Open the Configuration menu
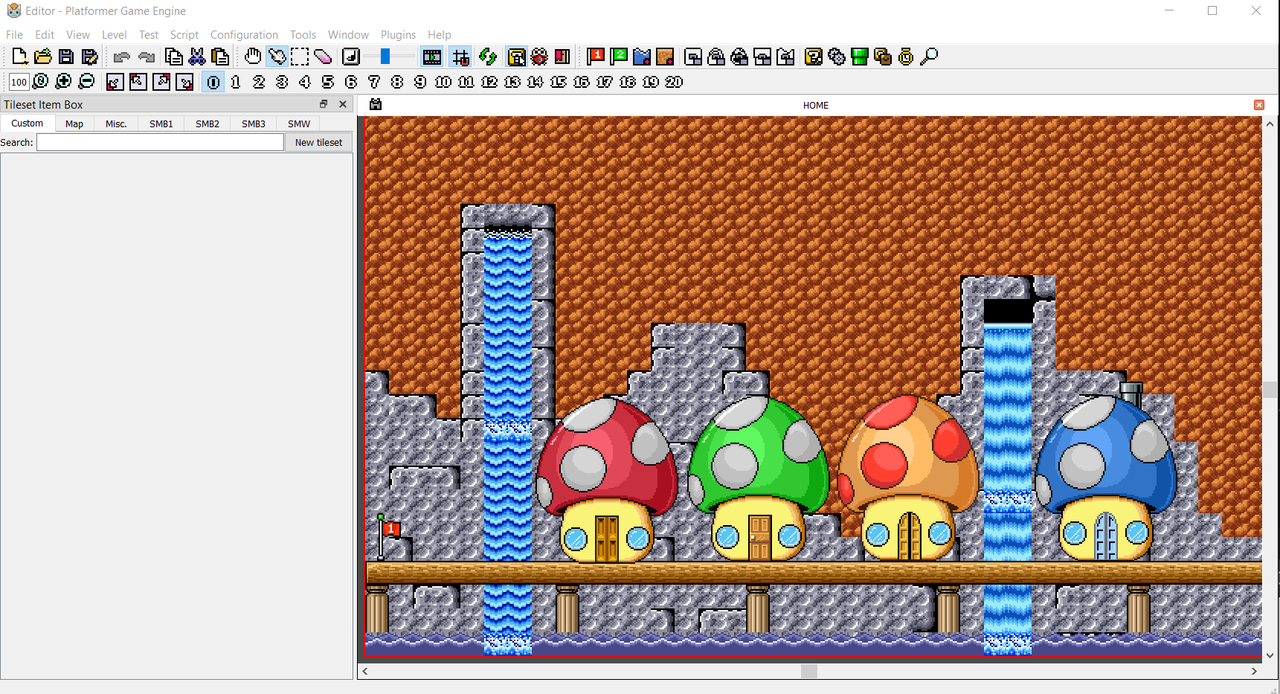1280x694 pixels. point(244,35)
